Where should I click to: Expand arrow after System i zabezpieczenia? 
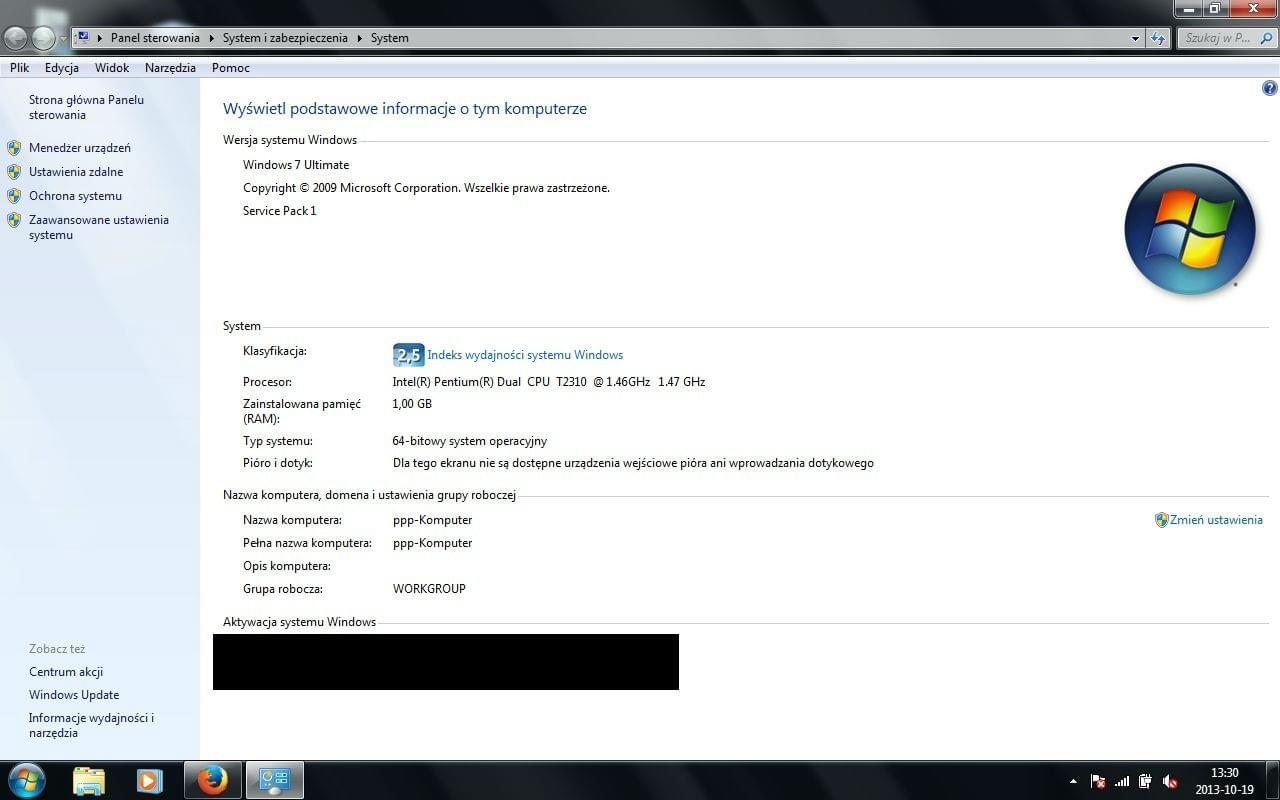click(x=359, y=38)
